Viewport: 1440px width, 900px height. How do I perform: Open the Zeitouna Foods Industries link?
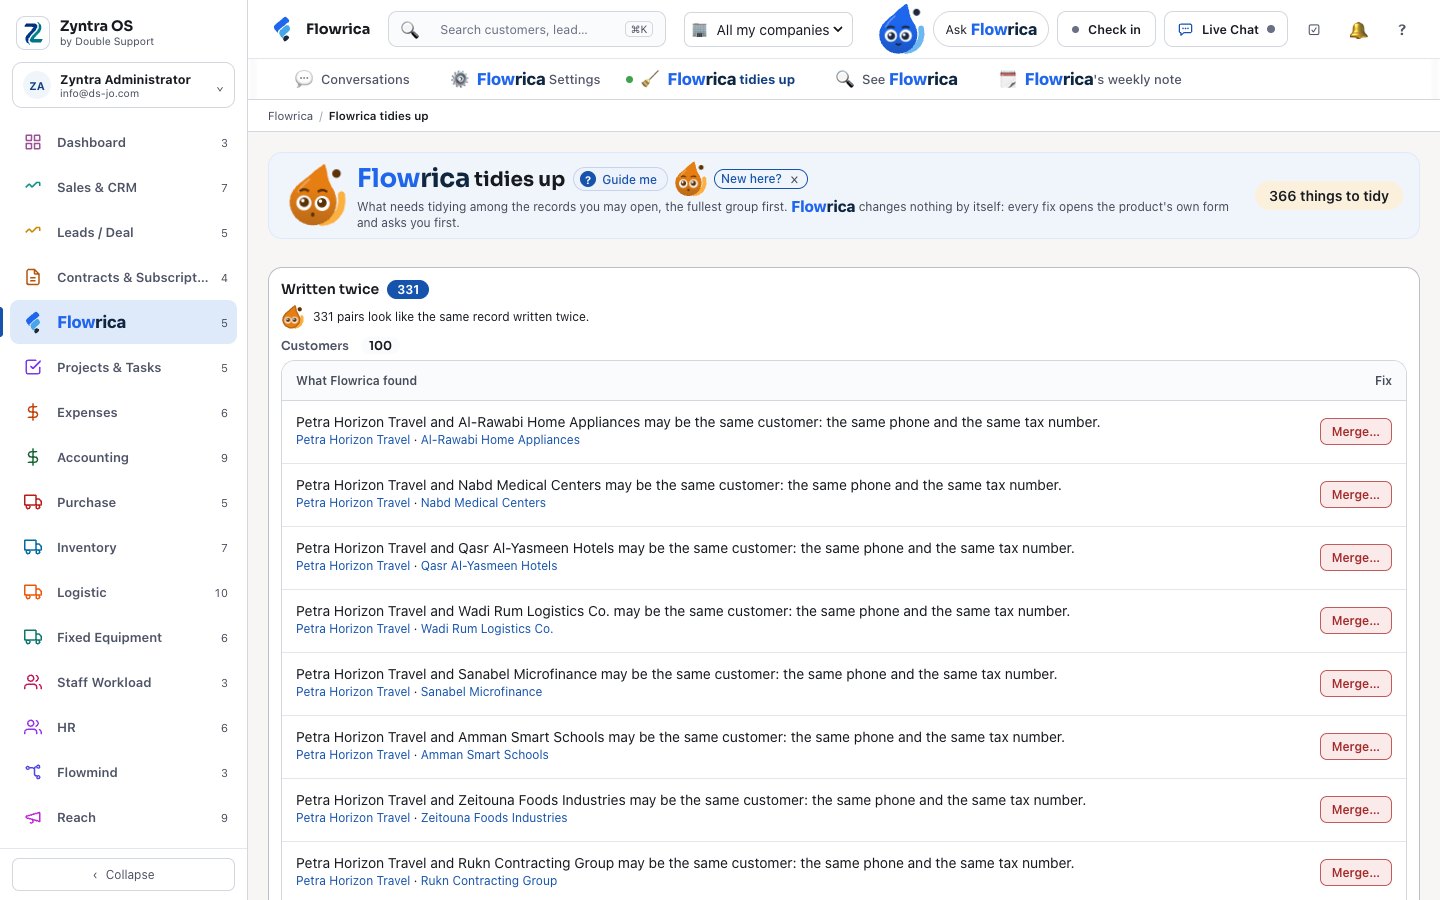(494, 818)
